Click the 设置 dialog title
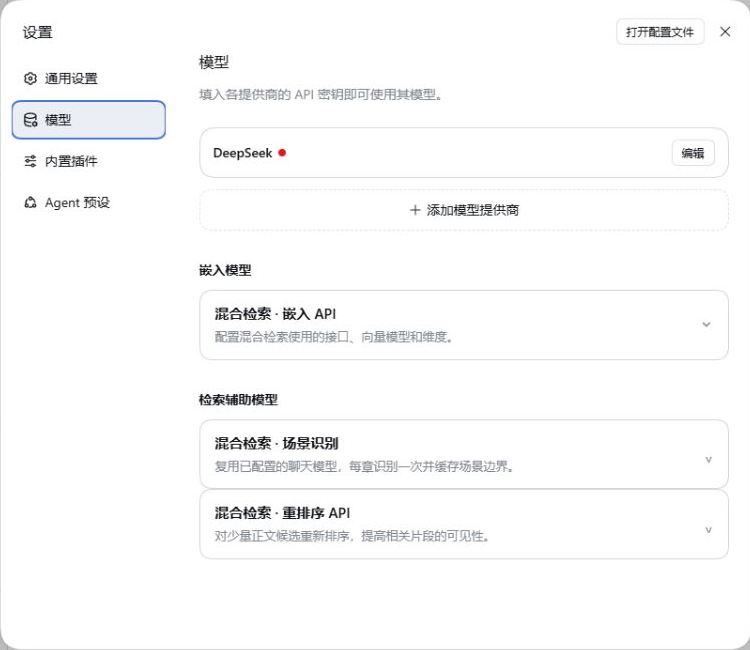The width and height of the screenshot is (750, 650). pos(37,33)
